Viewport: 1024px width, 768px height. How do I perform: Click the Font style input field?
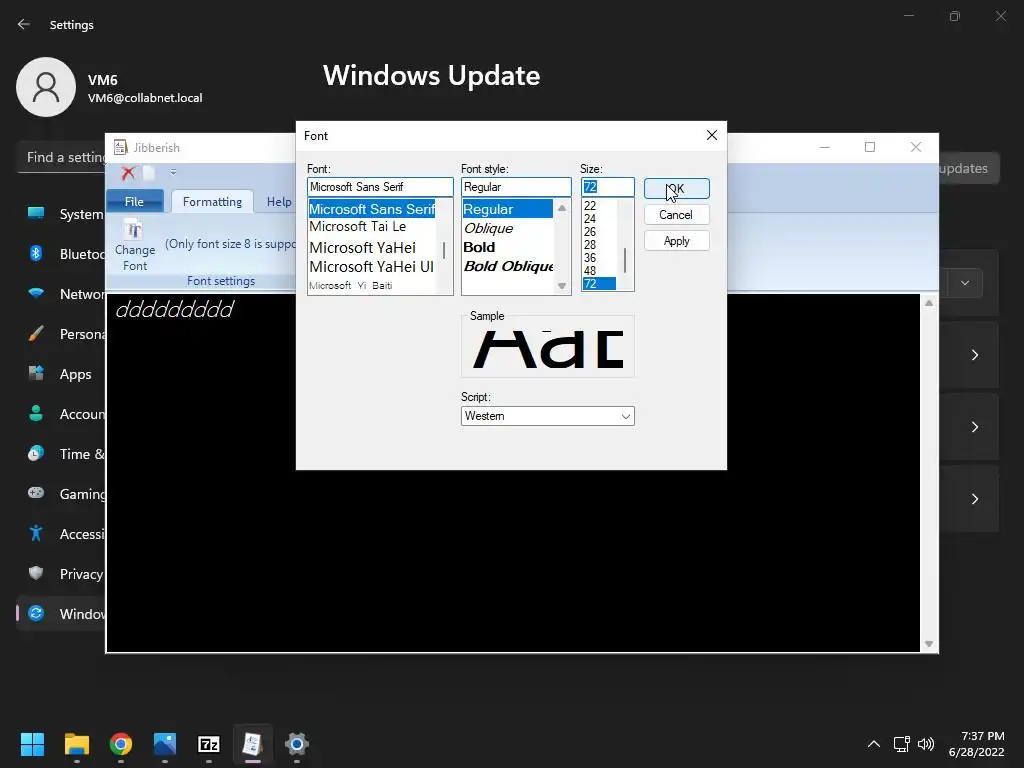coord(516,187)
